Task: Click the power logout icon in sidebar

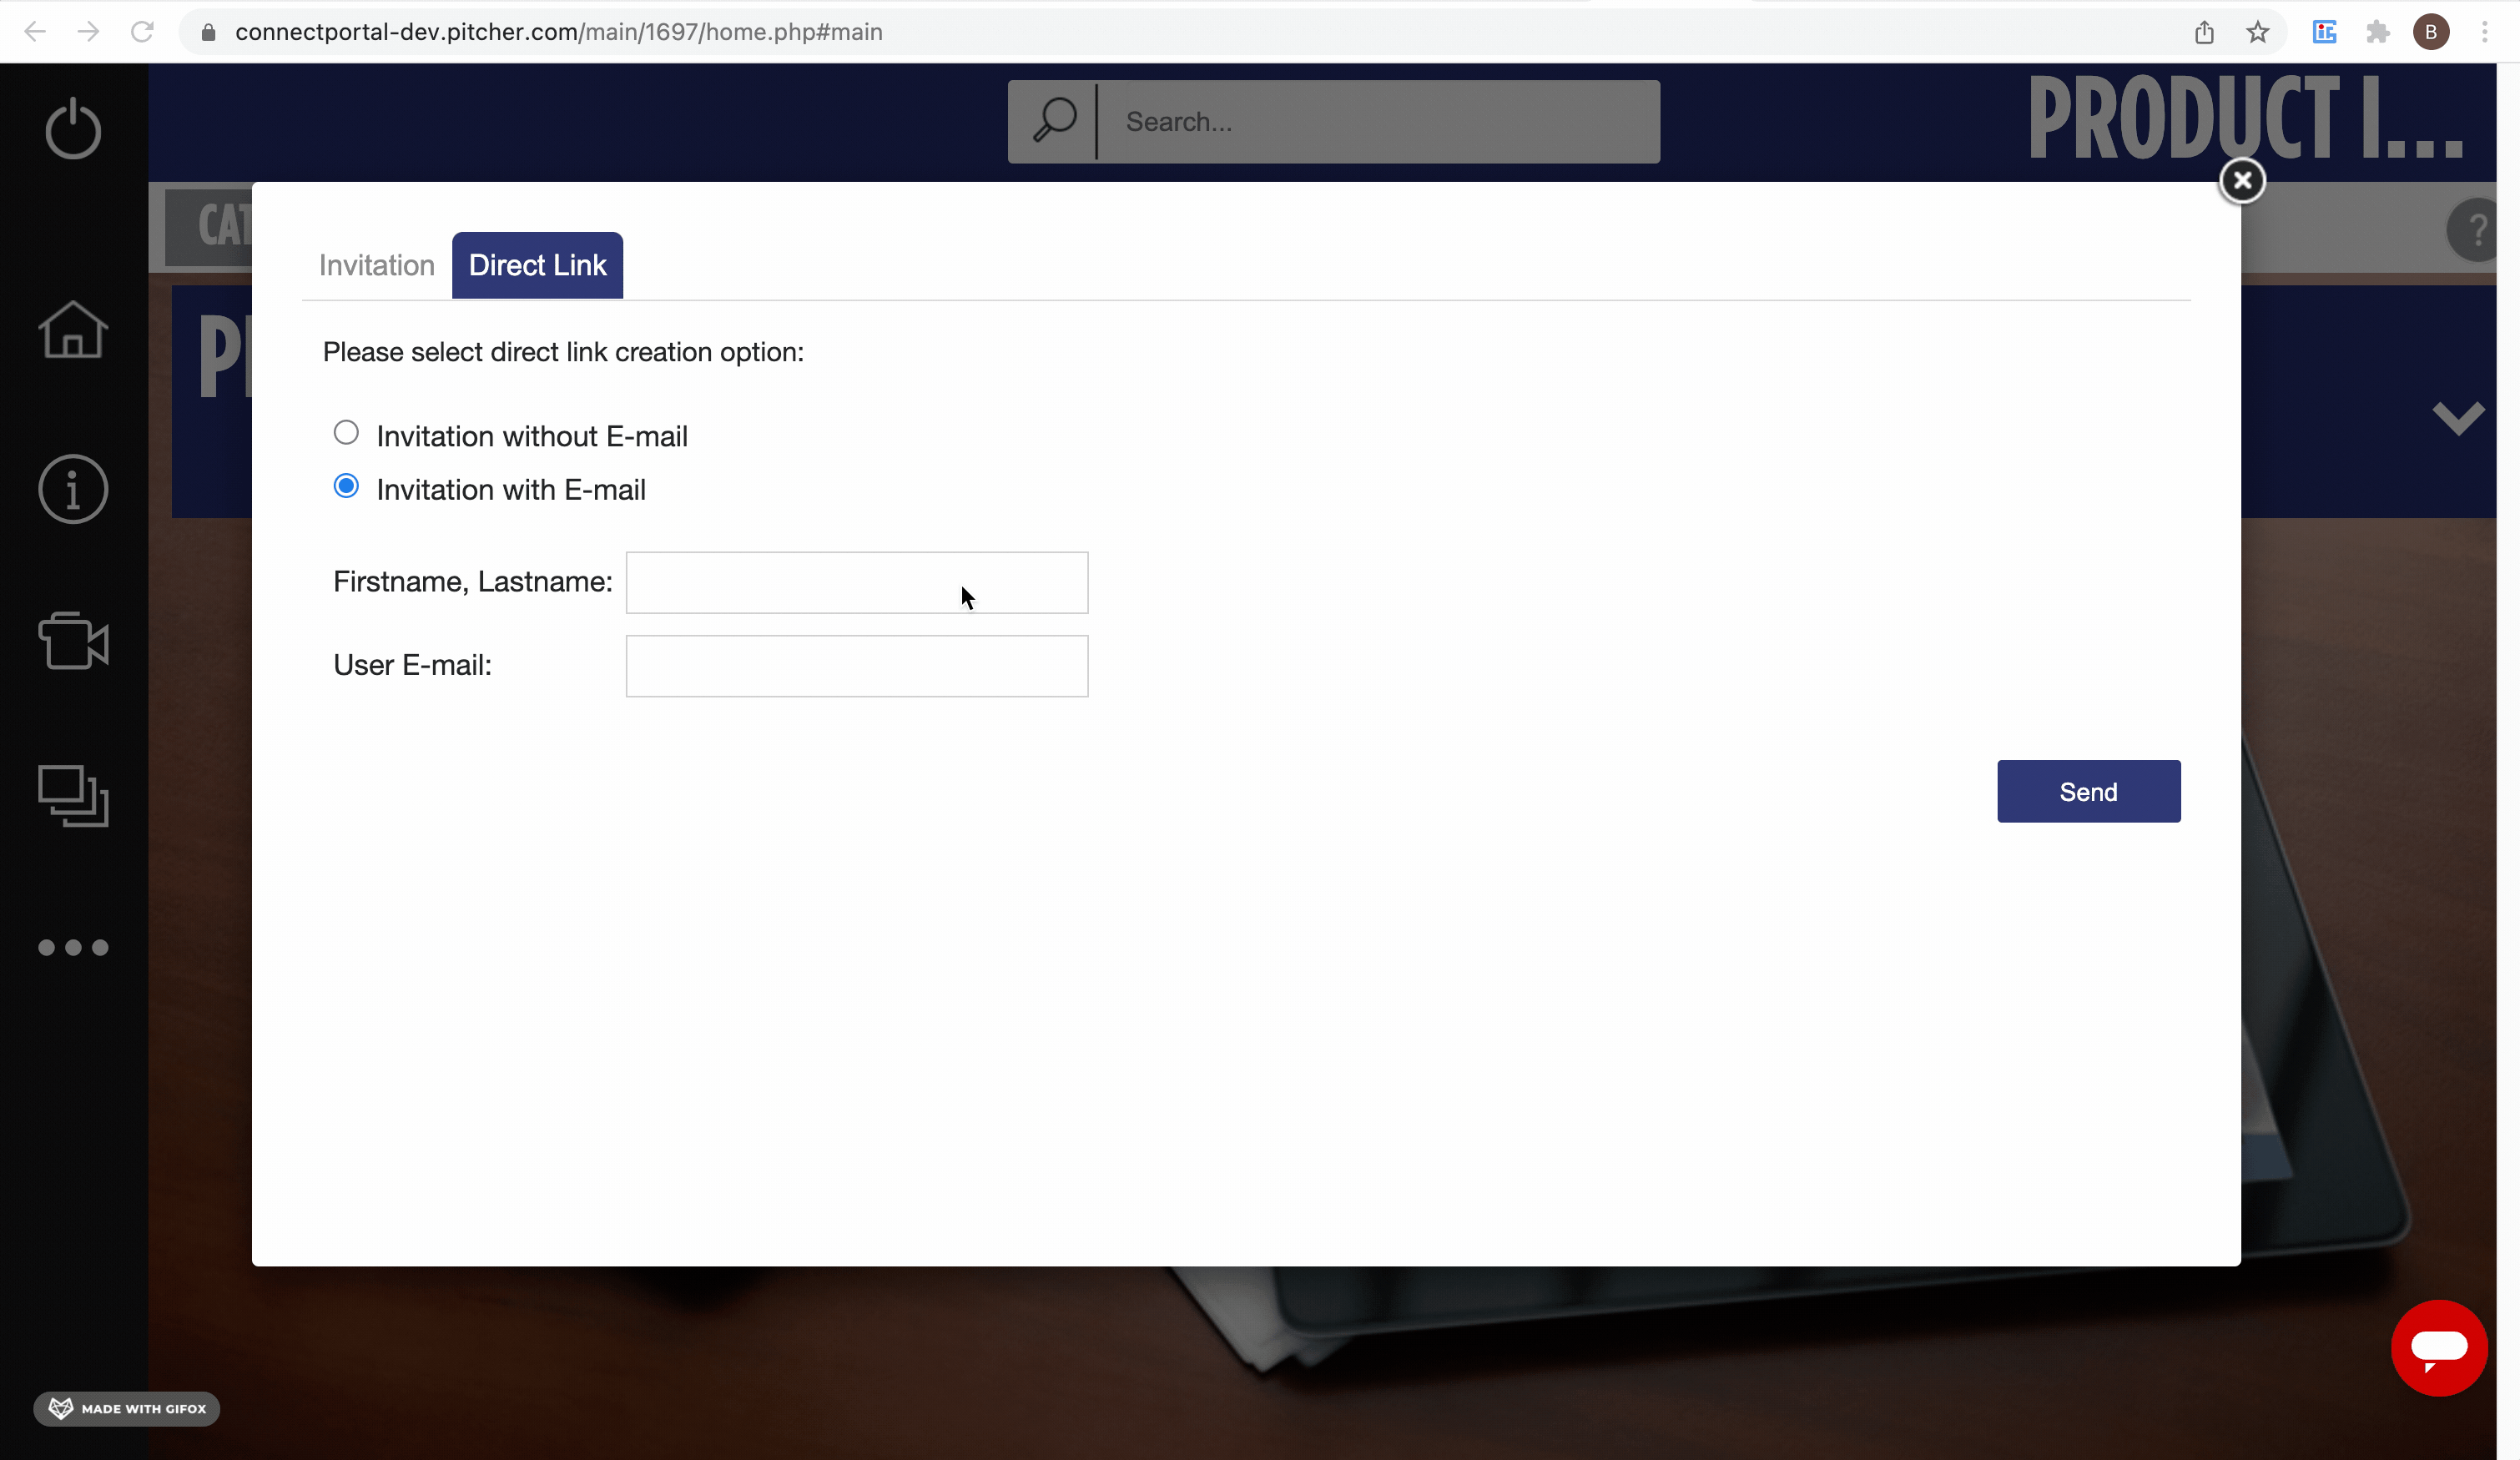Action: tap(73, 129)
